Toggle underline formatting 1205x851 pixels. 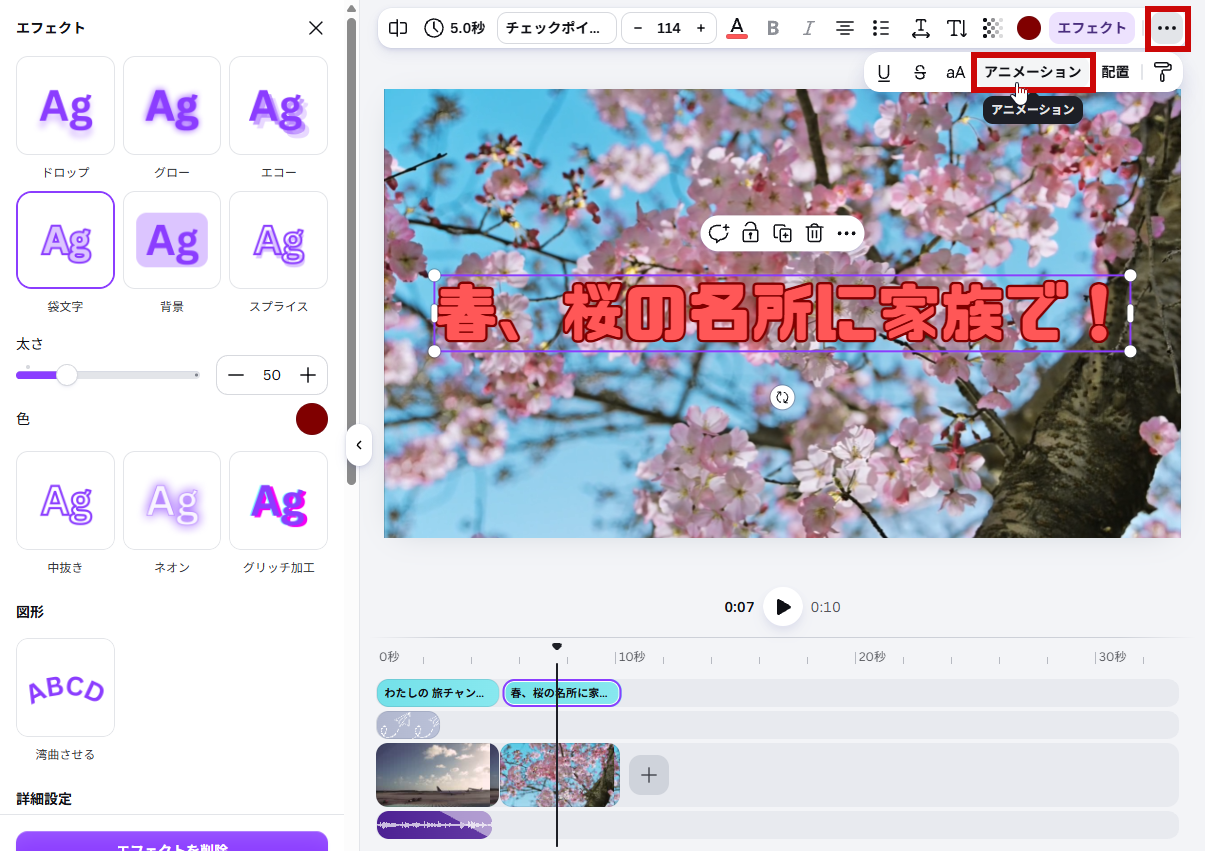(x=883, y=72)
